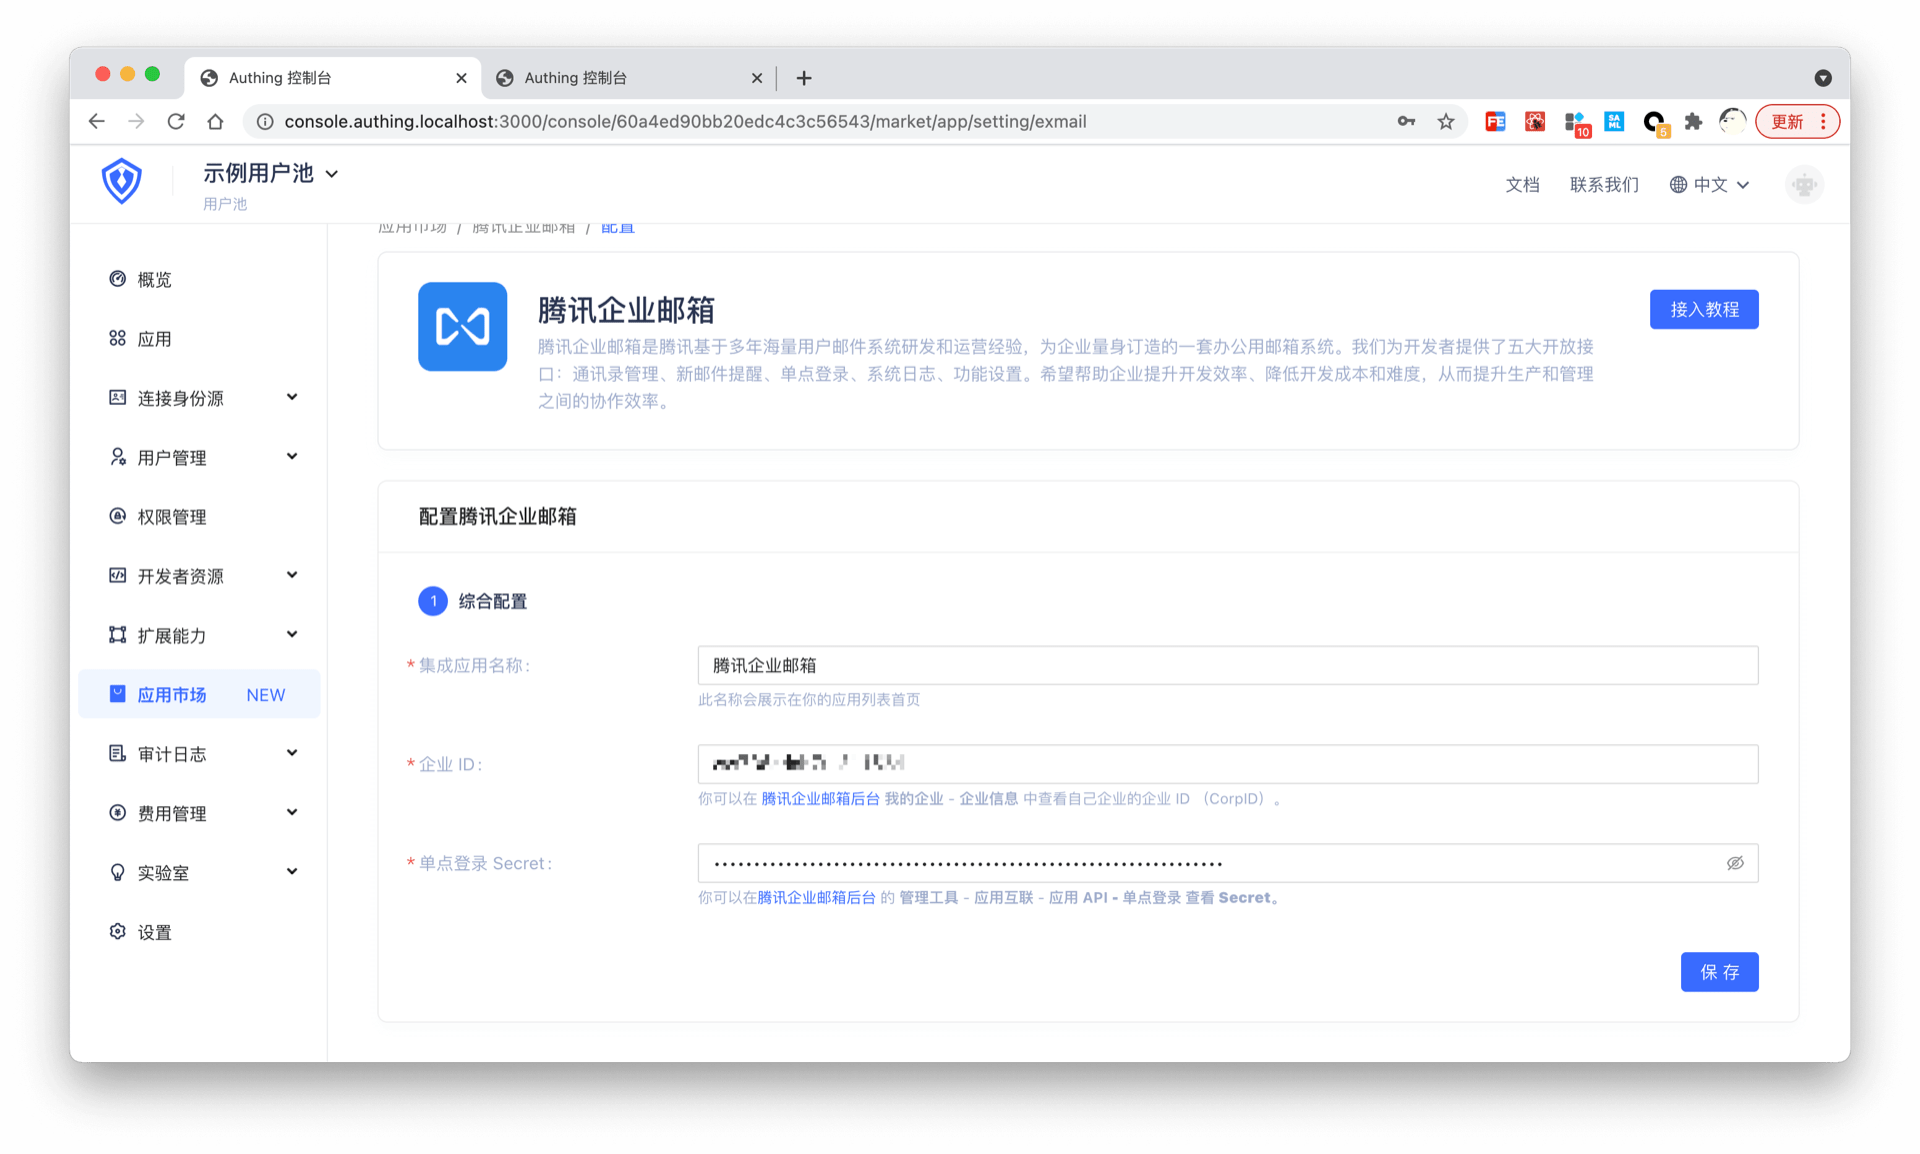Click the 企业 ID input field
Screen dimensions: 1920x1154
click(1227, 764)
